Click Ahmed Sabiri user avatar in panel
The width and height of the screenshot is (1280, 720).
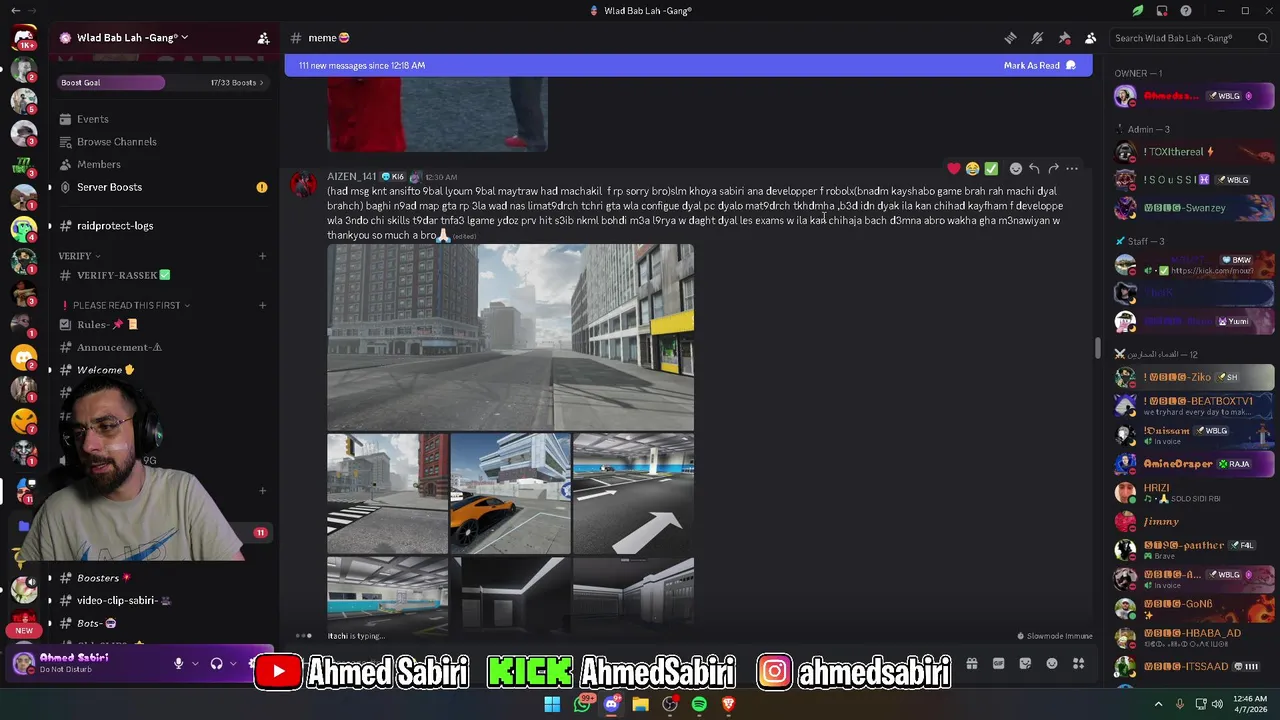coord(24,663)
